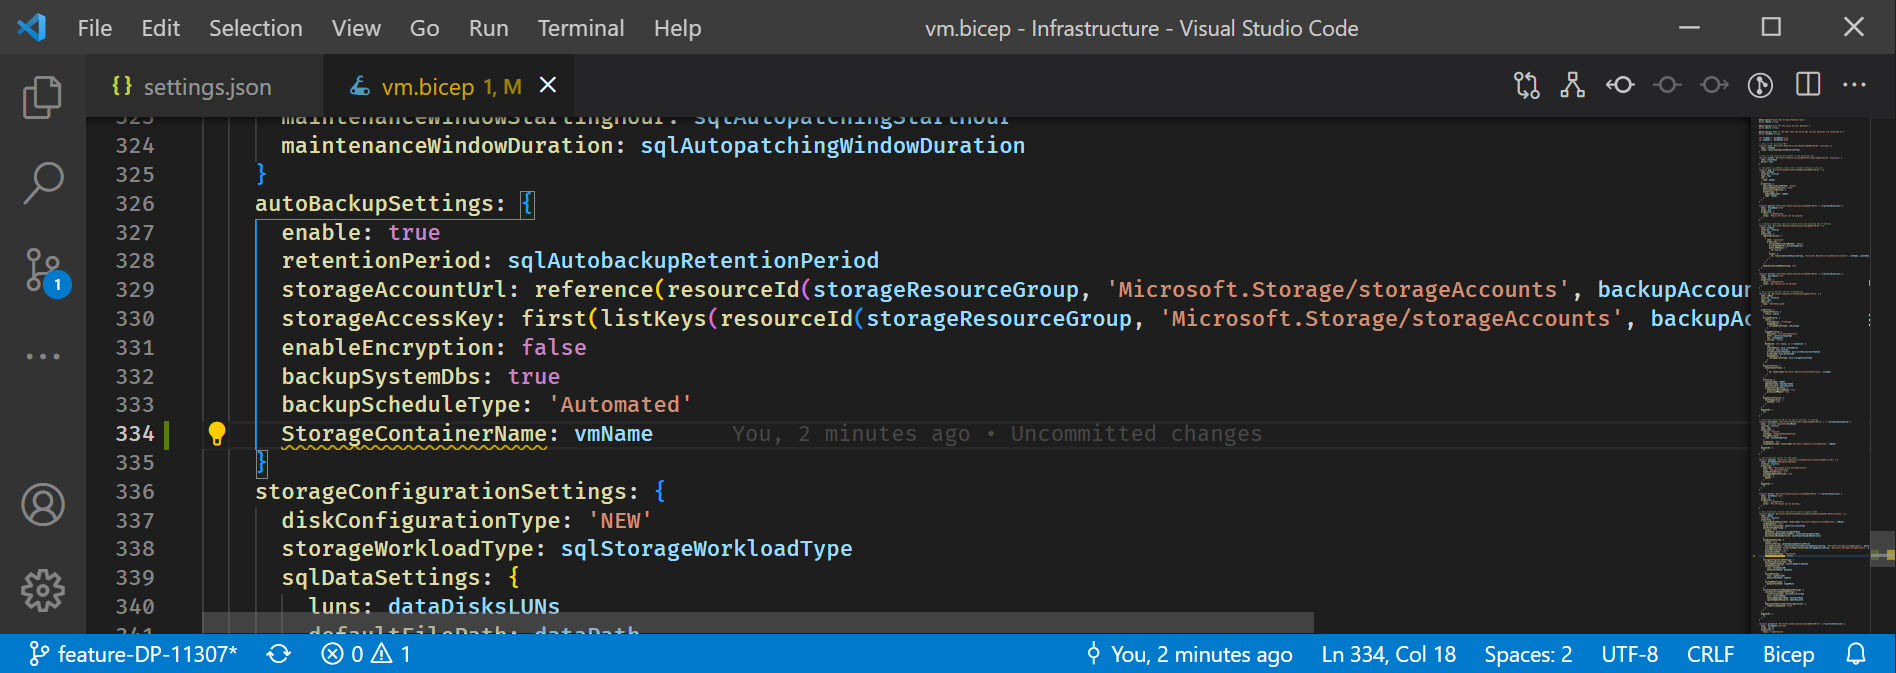The height and width of the screenshot is (673, 1896).
Task: Click 'storageAccountUrl' property on line 329
Action: [x=394, y=290]
